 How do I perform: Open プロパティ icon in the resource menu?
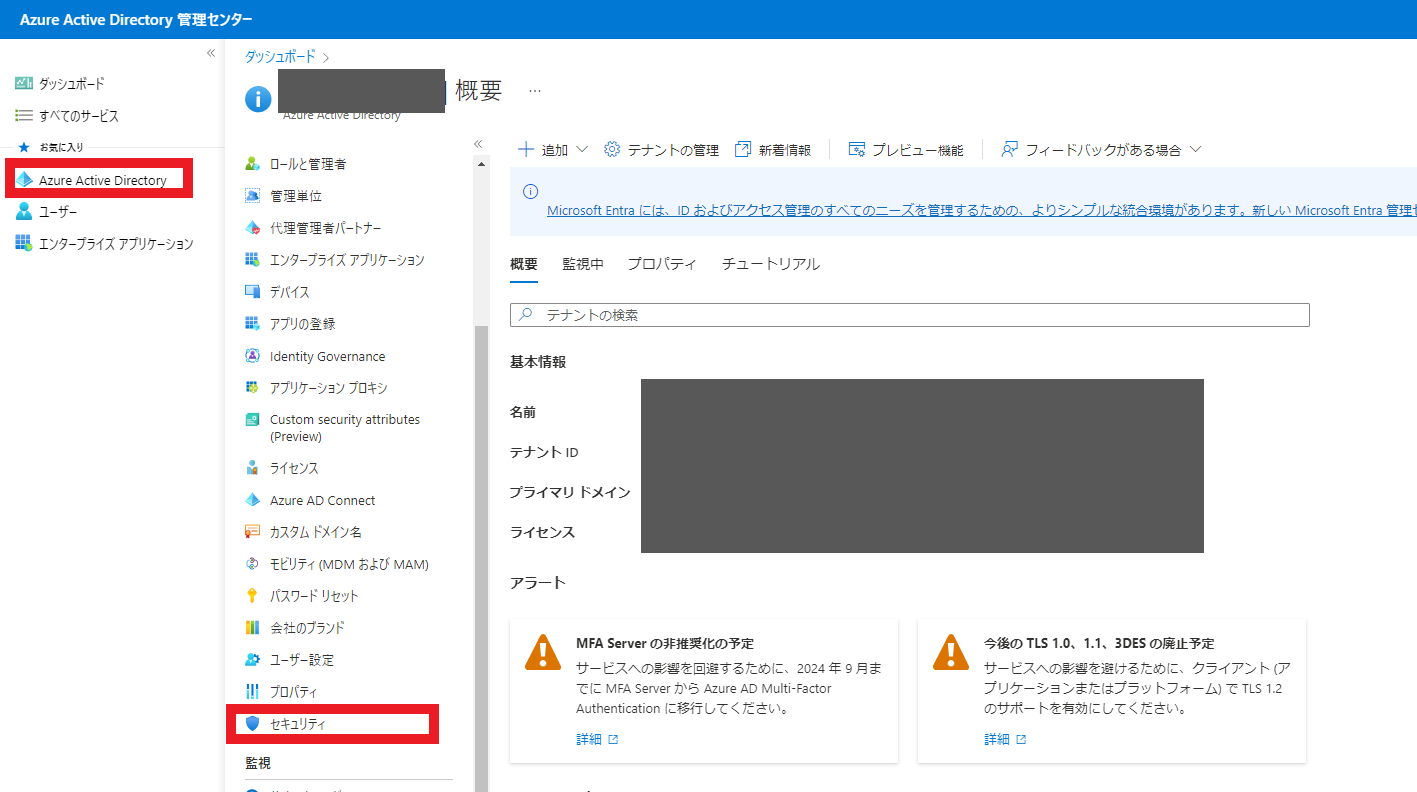[x=252, y=692]
